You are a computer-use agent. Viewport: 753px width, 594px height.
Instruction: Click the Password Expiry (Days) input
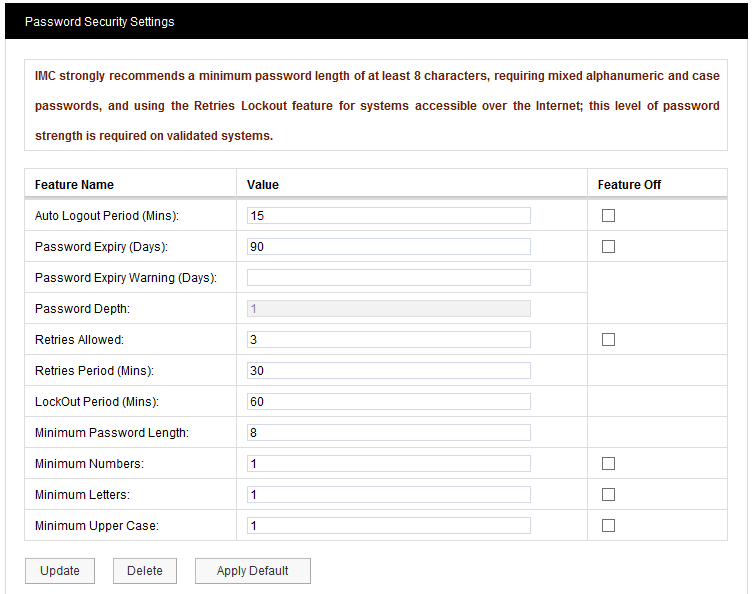[388, 247]
